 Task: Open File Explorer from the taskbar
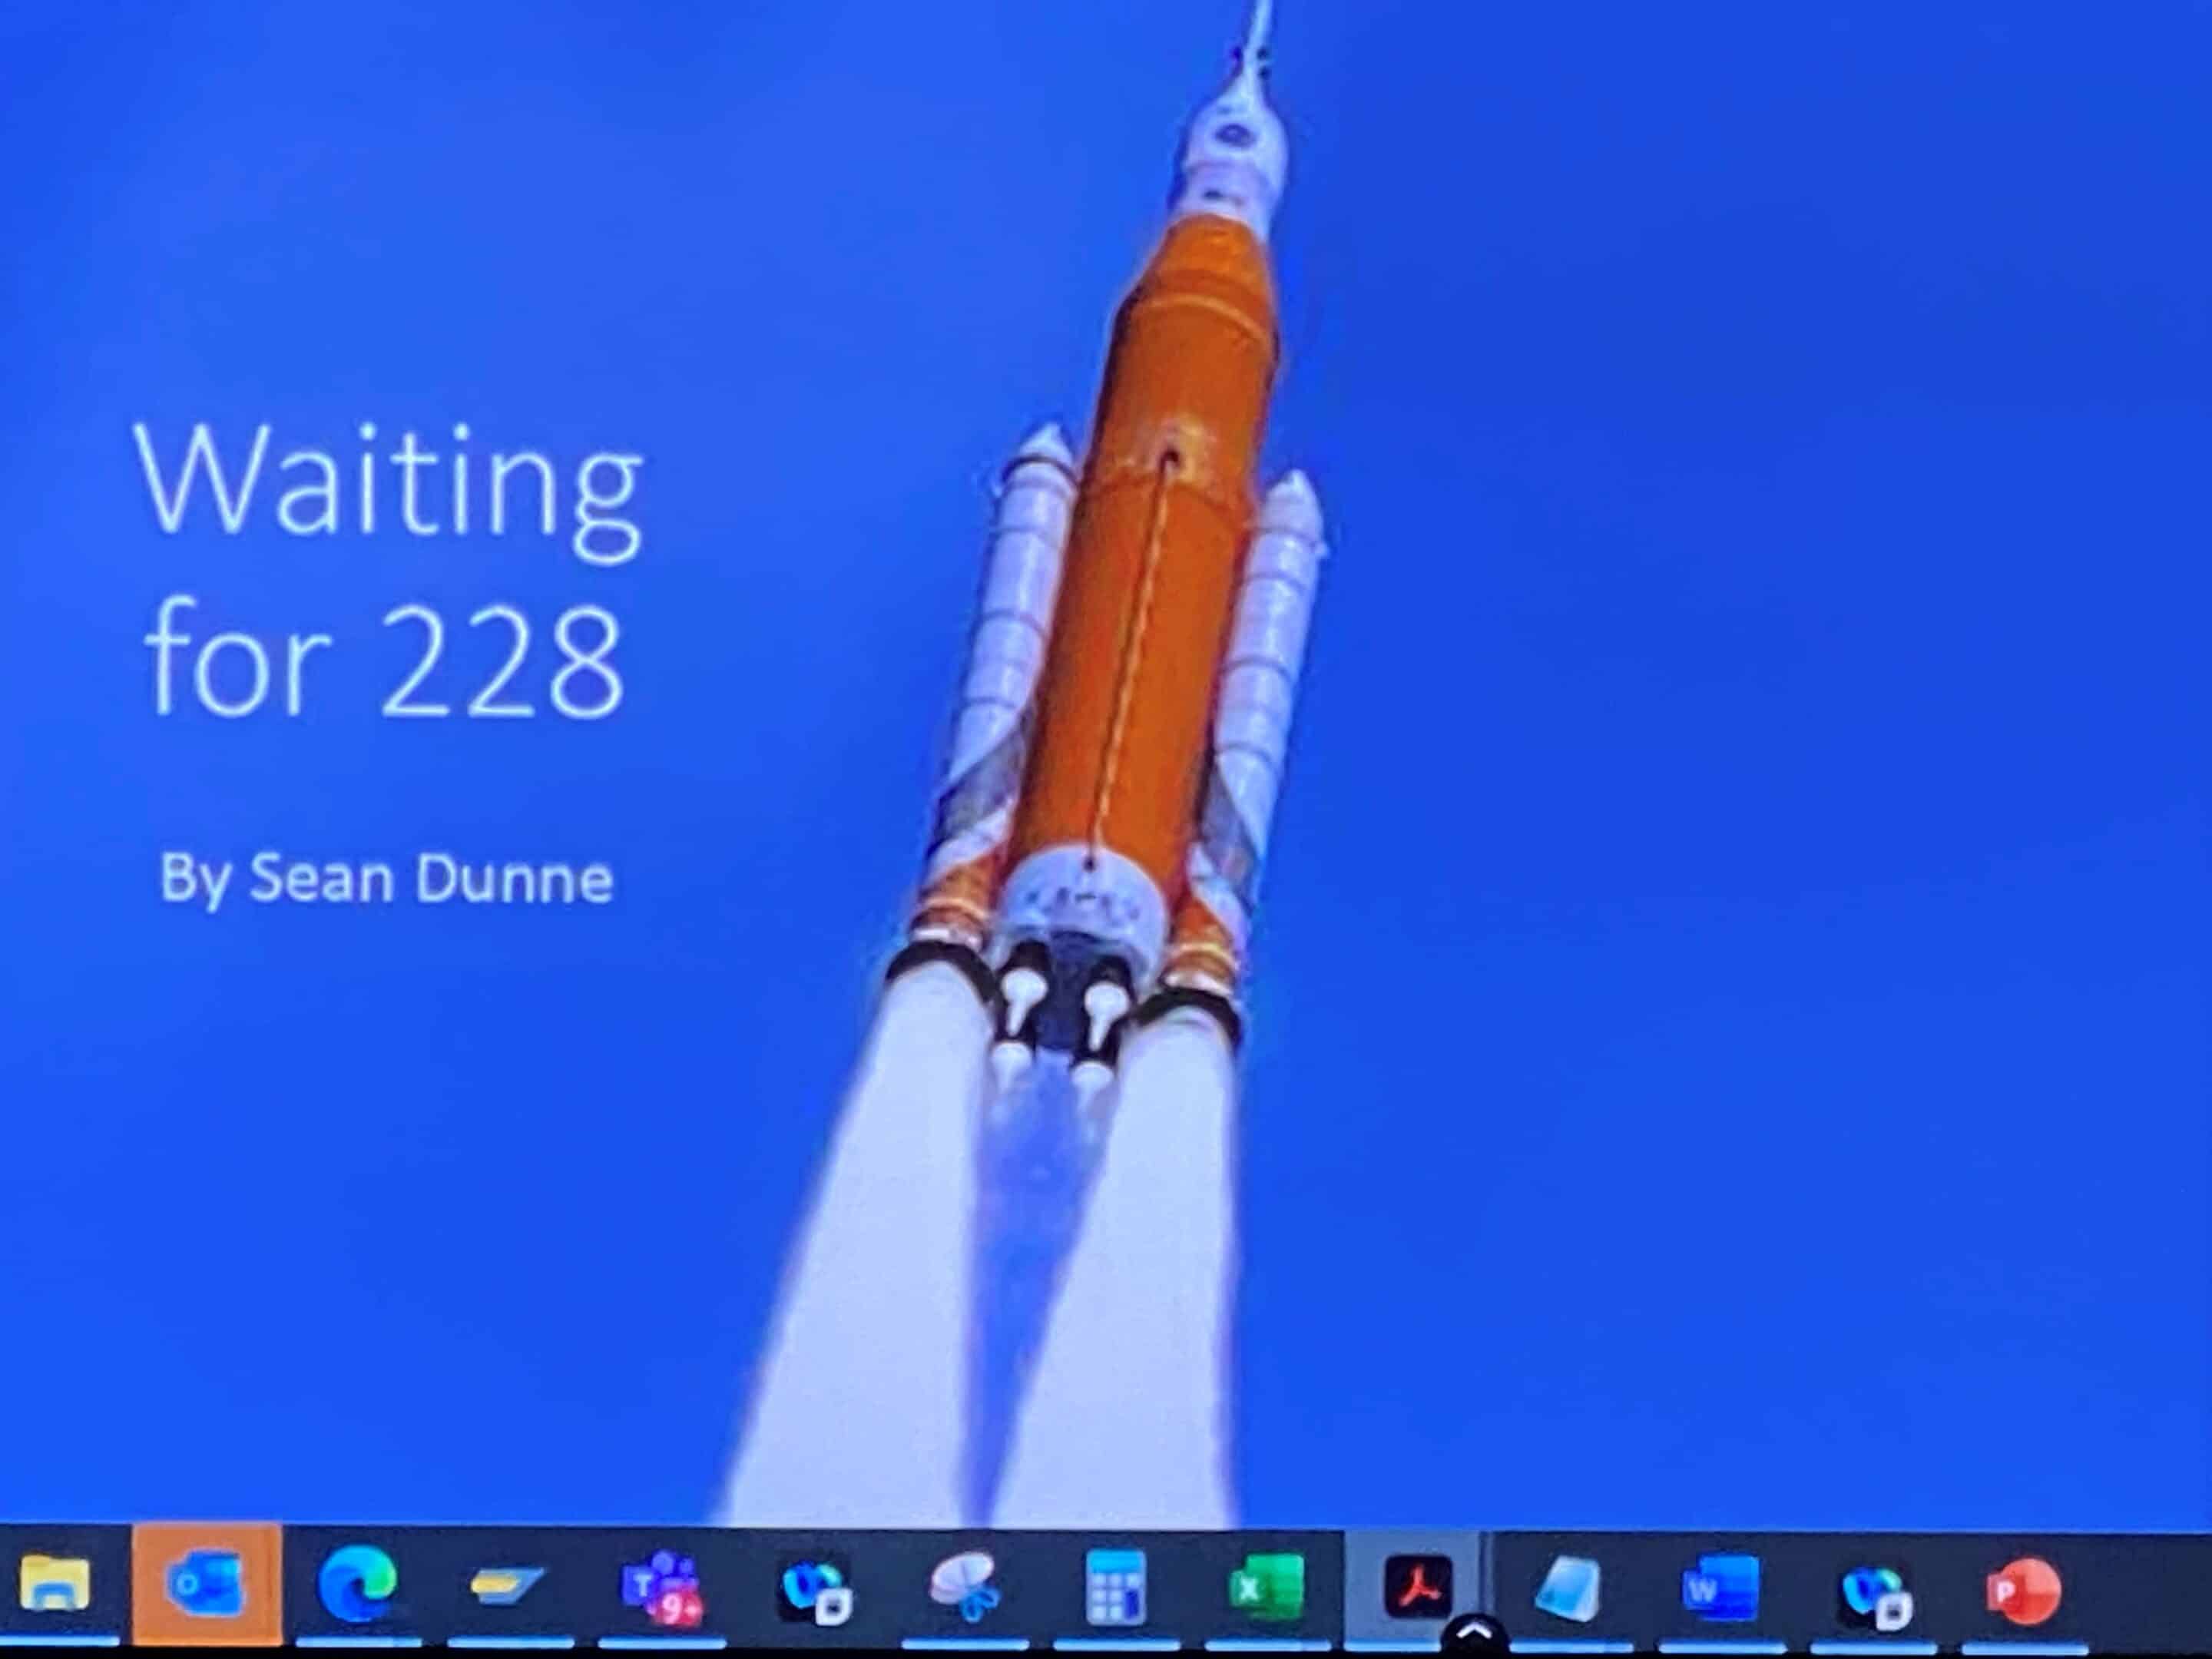tap(55, 1583)
